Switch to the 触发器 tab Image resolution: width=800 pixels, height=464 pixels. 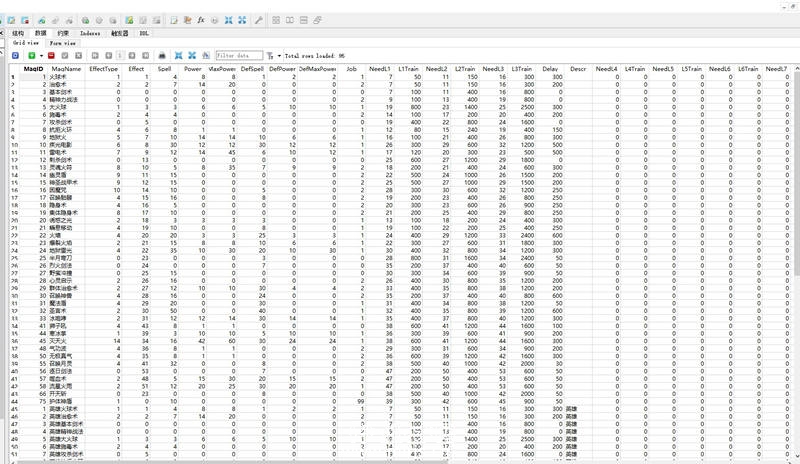click(120, 33)
